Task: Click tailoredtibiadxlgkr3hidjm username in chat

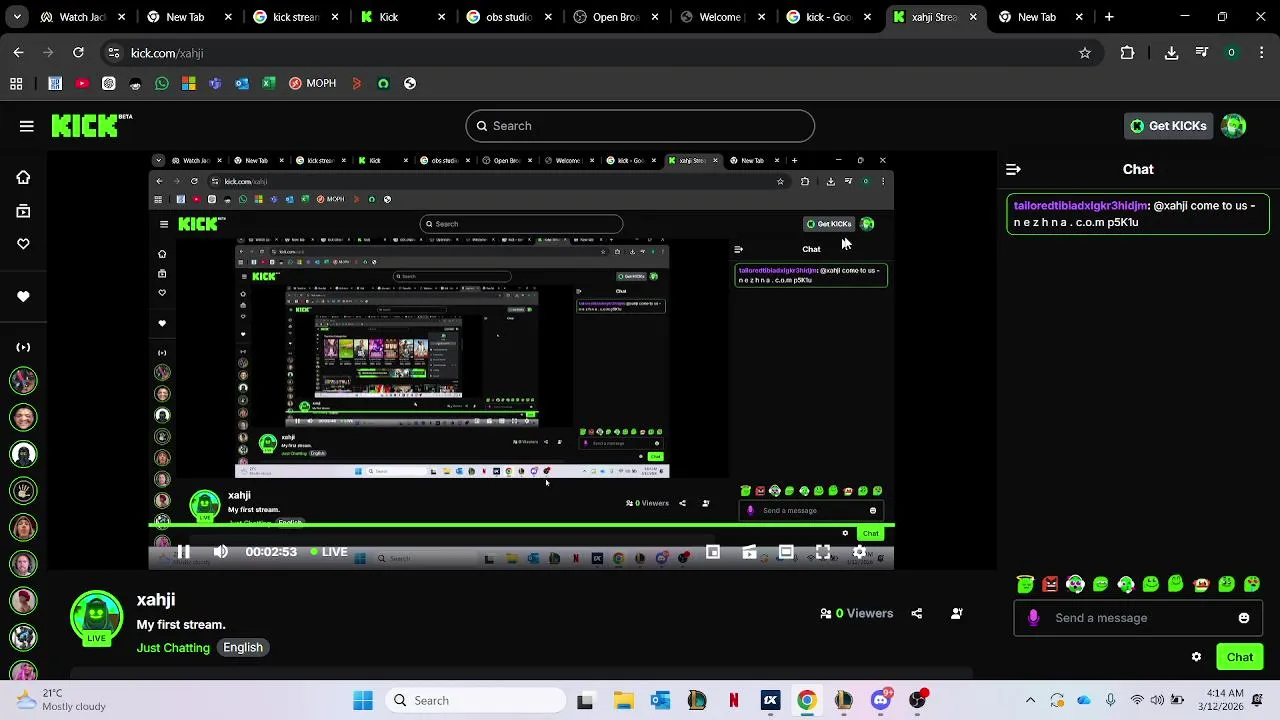Action: (x=1080, y=206)
